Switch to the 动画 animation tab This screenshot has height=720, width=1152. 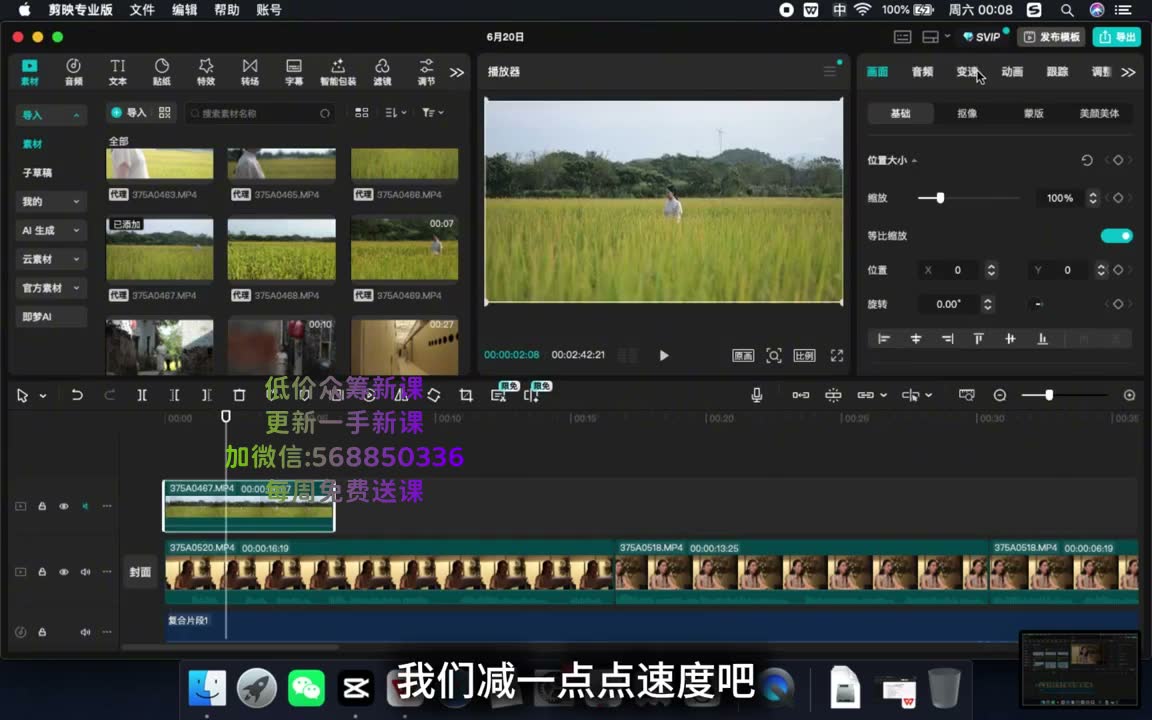pos(1012,71)
